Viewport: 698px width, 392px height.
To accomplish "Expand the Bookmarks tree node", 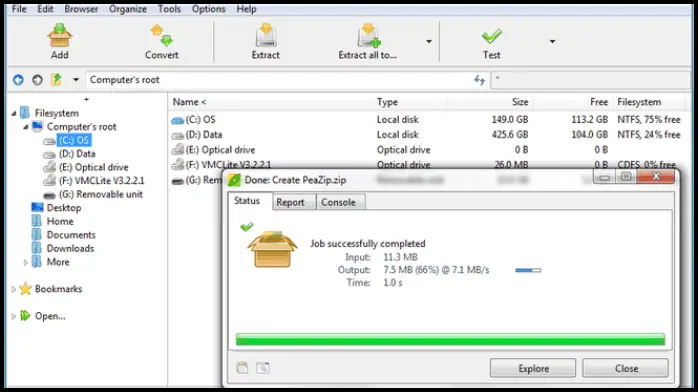I will coord(14,290).
